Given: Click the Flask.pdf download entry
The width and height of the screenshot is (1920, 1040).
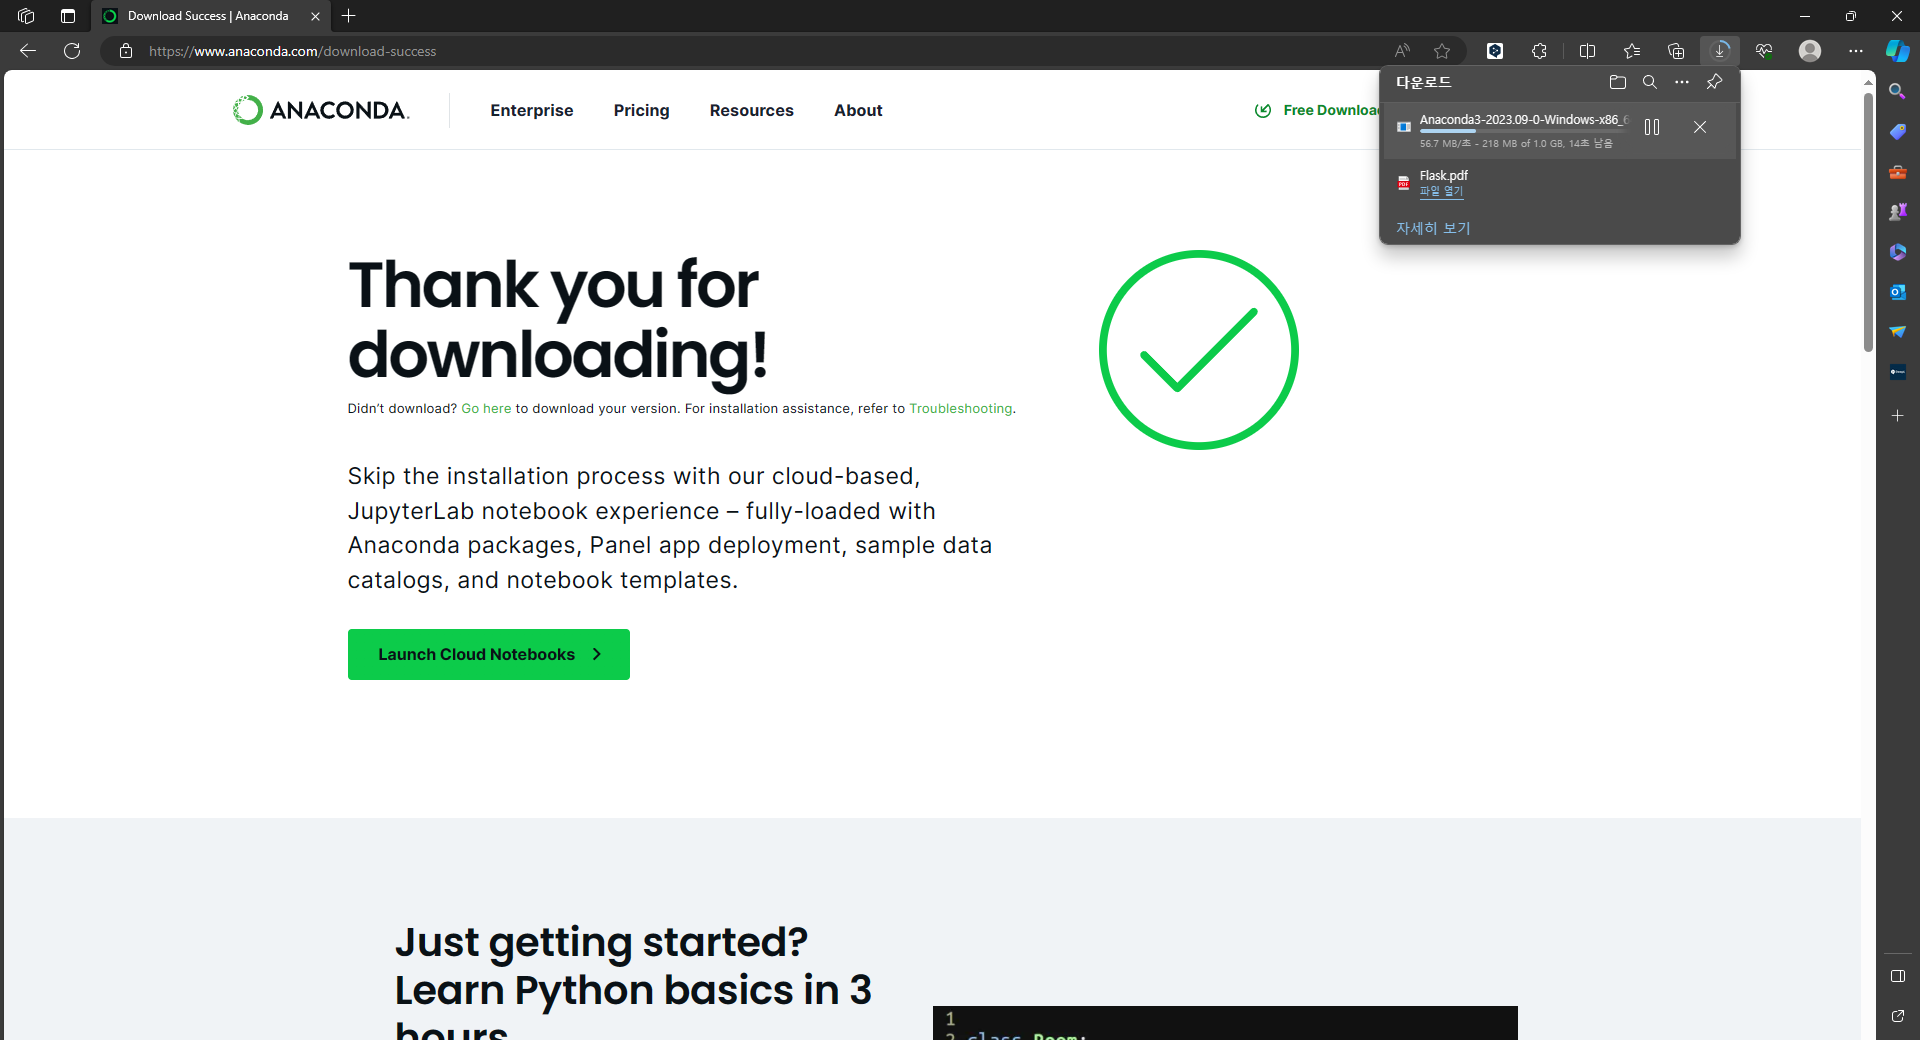Looking at the screenshot, I should [1560, 183].
